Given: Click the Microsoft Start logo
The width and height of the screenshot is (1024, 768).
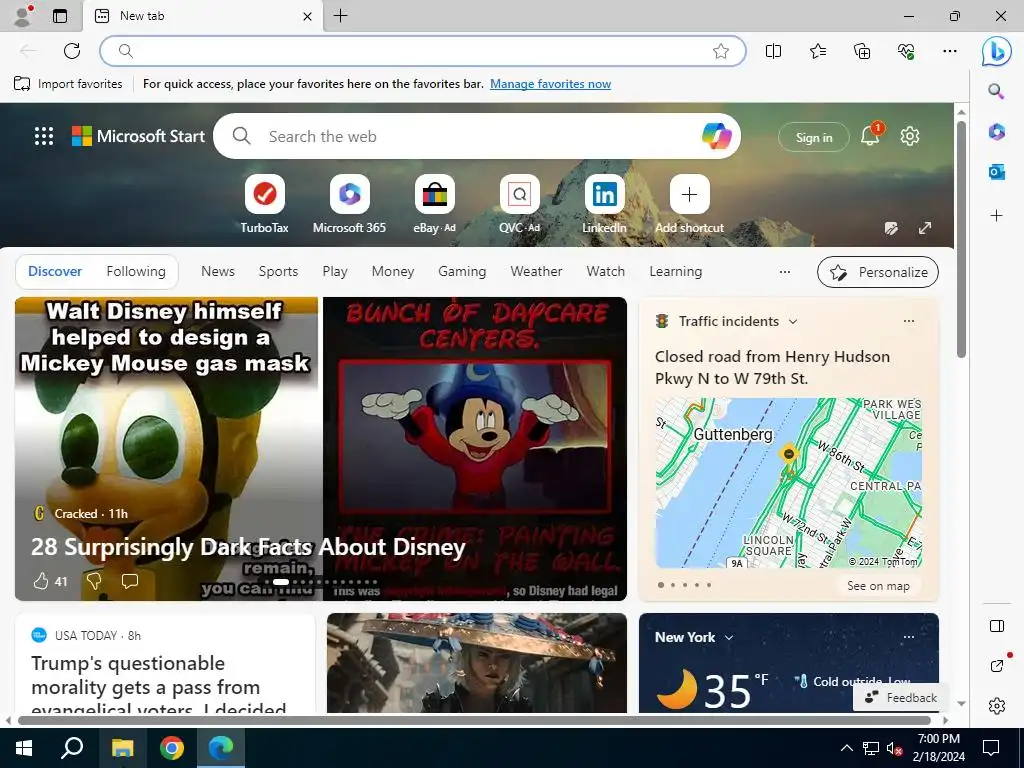Looking at the screenshot, I should (x=138, y=136).
